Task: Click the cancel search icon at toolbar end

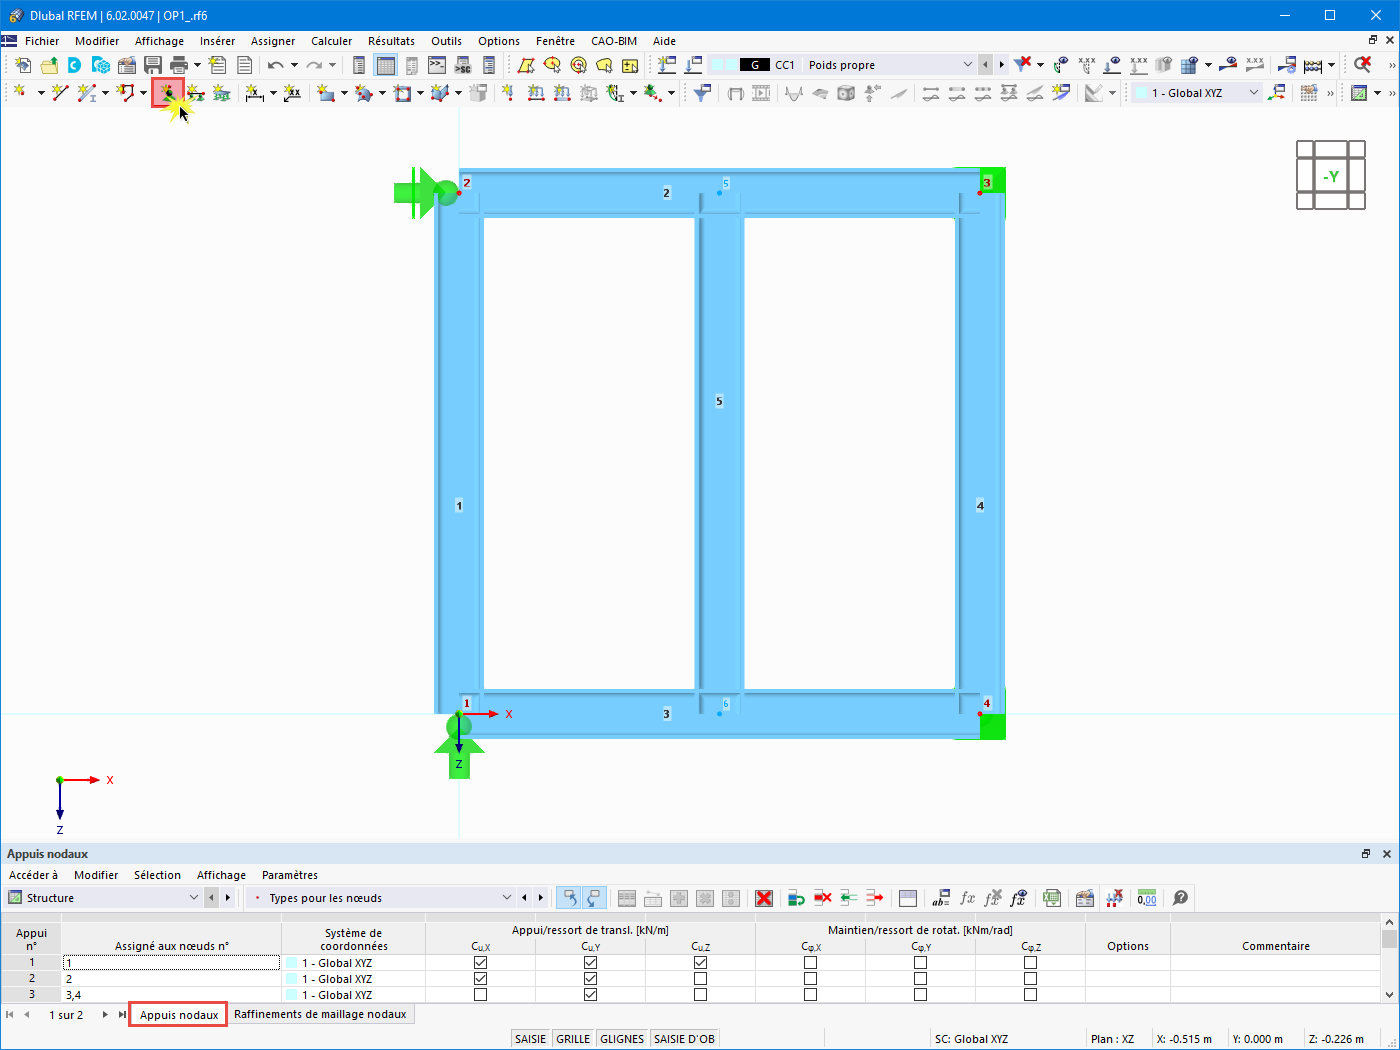Action: 1362,65
